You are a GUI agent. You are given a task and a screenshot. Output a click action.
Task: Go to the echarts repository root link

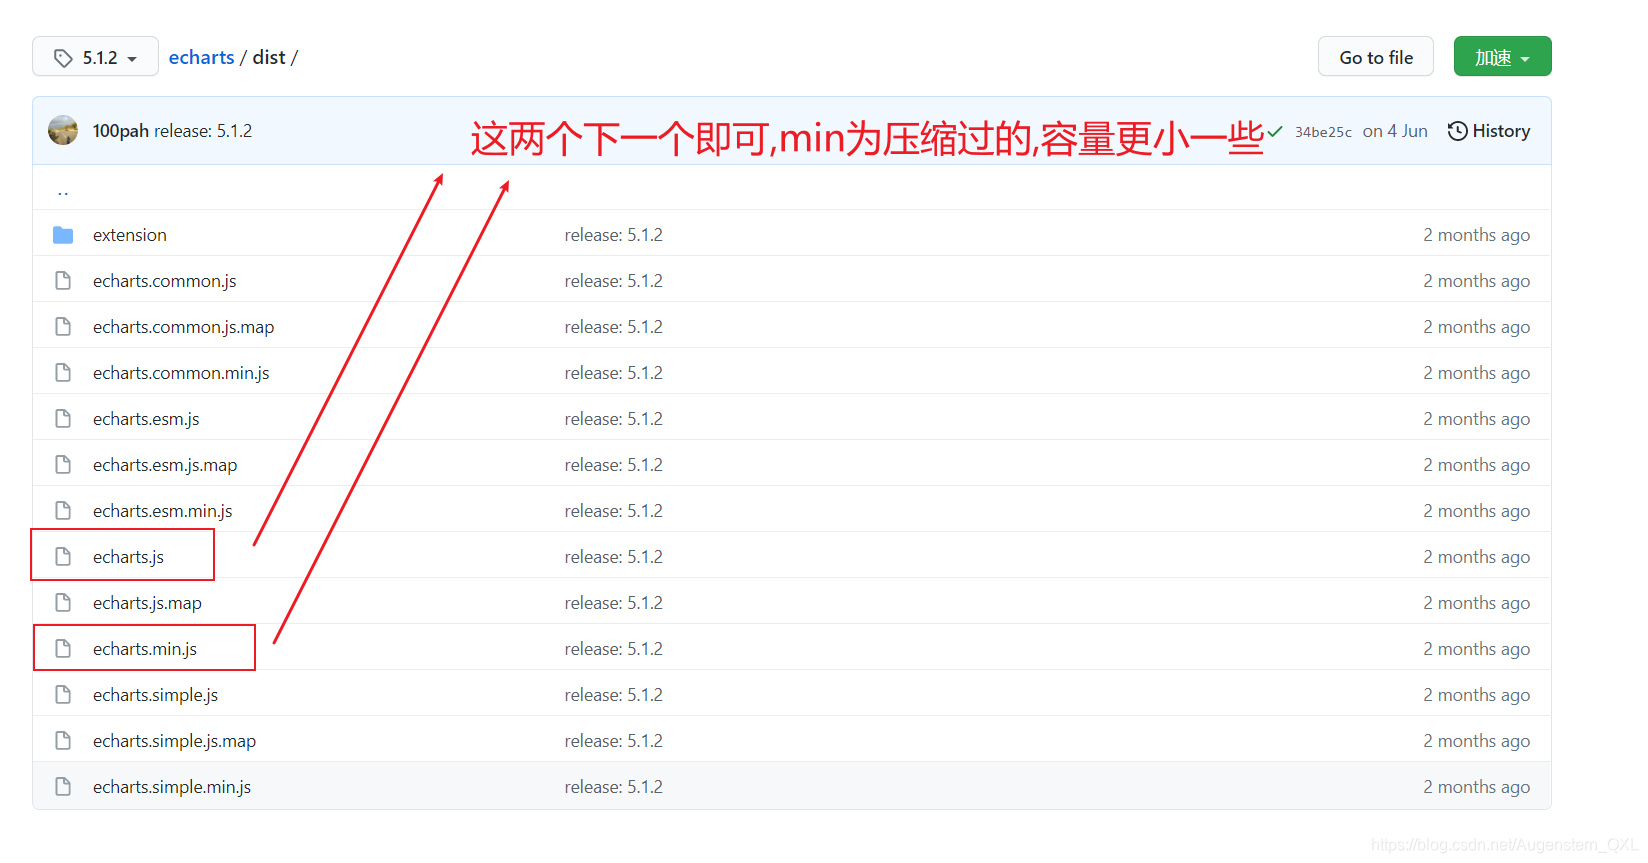coord(201,57)
